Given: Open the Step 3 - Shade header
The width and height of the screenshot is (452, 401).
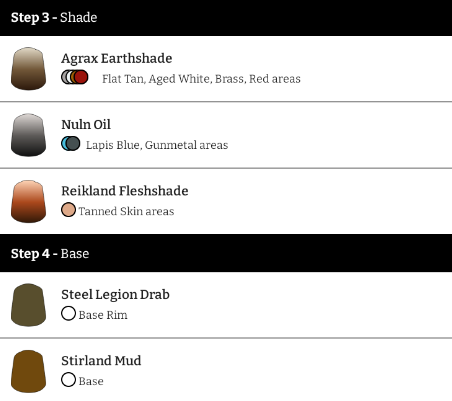Looking at the screenshot, I should coord(226,18).
